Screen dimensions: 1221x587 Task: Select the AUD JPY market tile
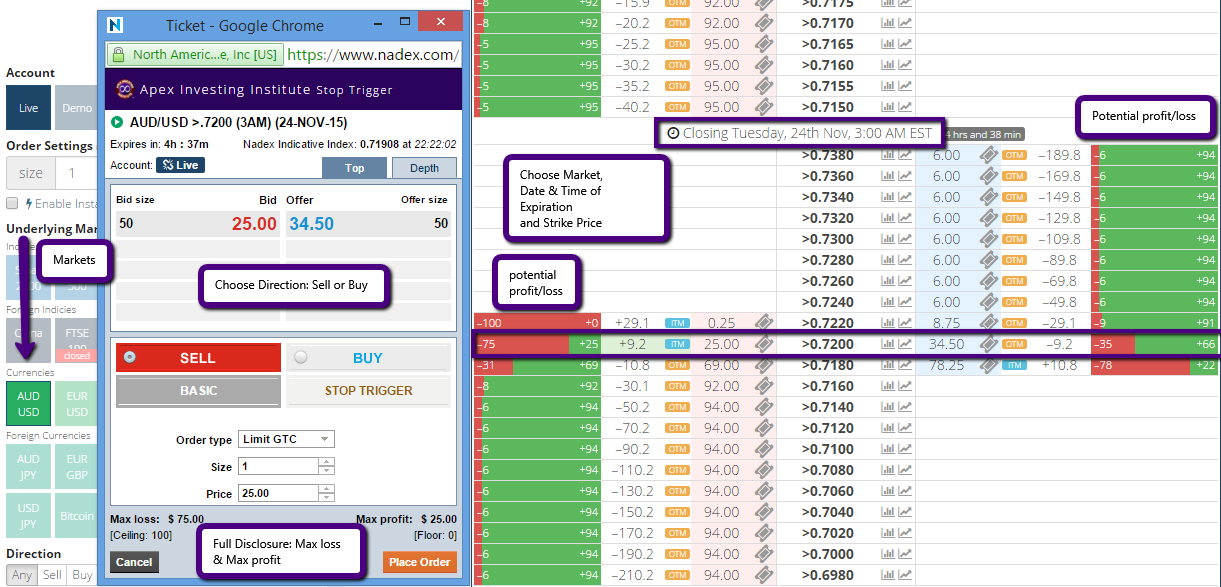pyautogui.click(x=28, y=468)
